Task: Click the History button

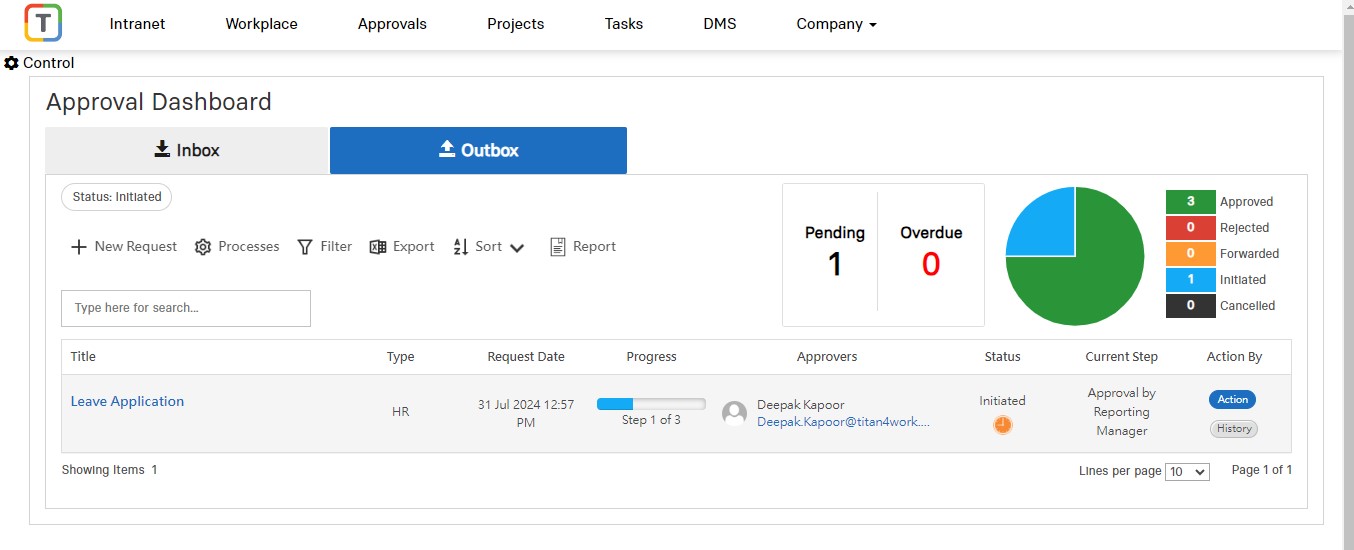Action: 1234,429
